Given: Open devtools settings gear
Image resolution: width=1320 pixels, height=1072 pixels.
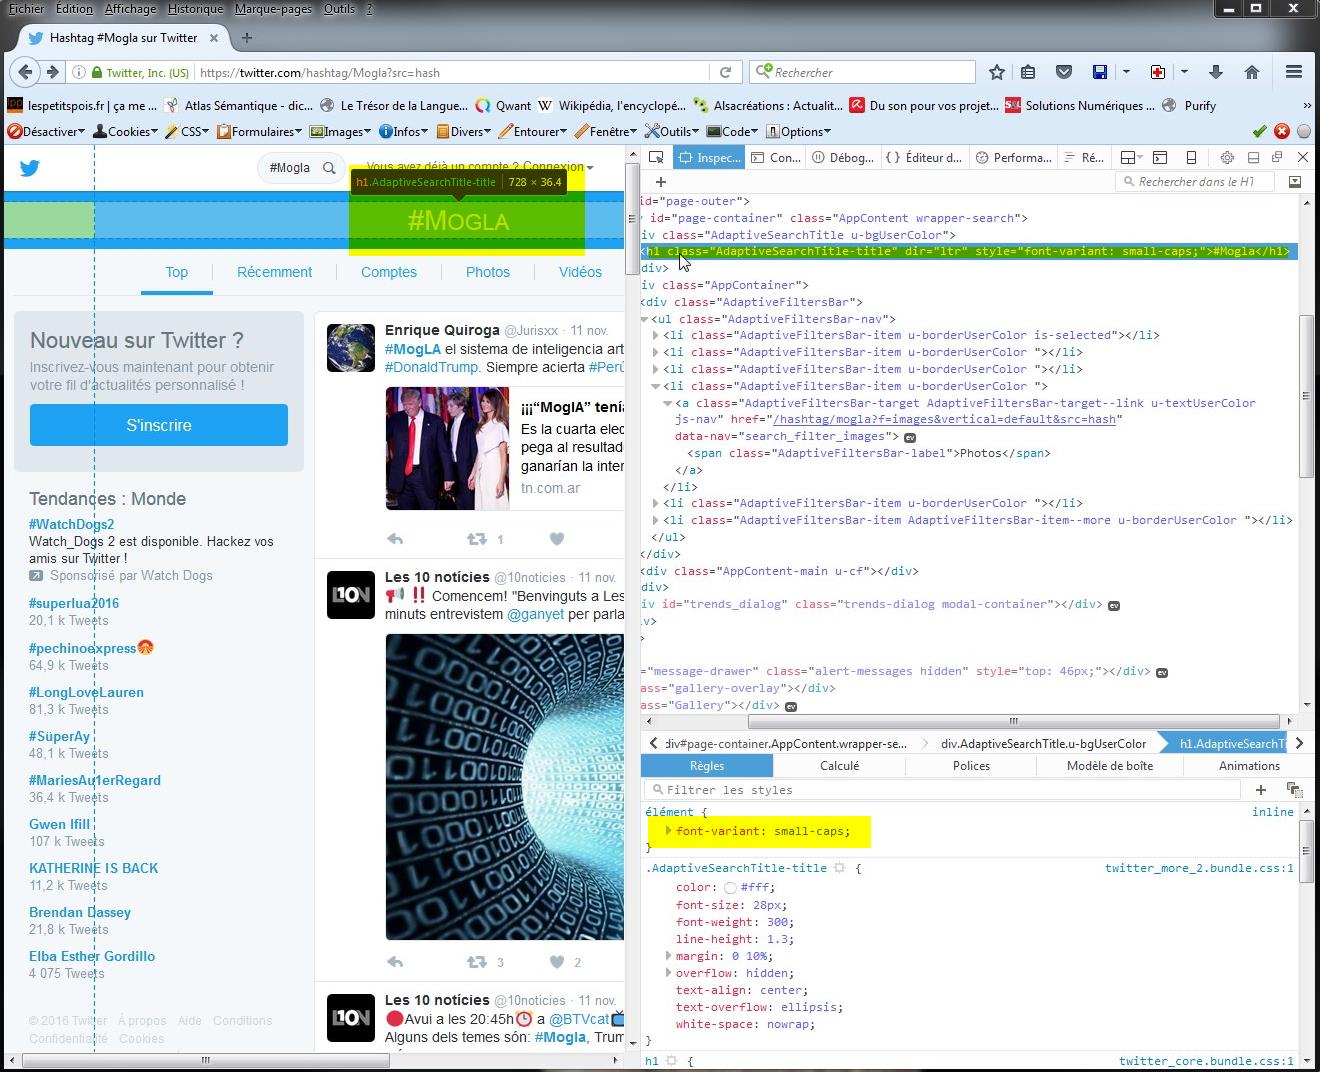Looking at the screenshot, I should (x=1227, y=157).
